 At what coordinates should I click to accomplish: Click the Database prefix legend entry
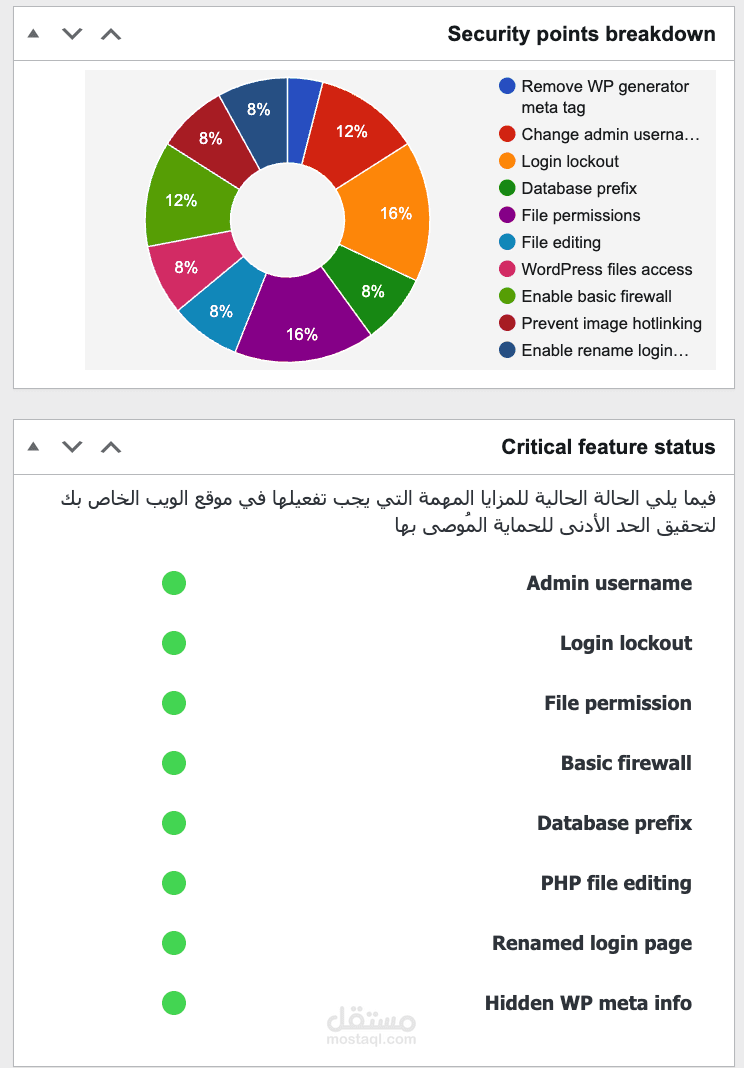click(578, 188)
